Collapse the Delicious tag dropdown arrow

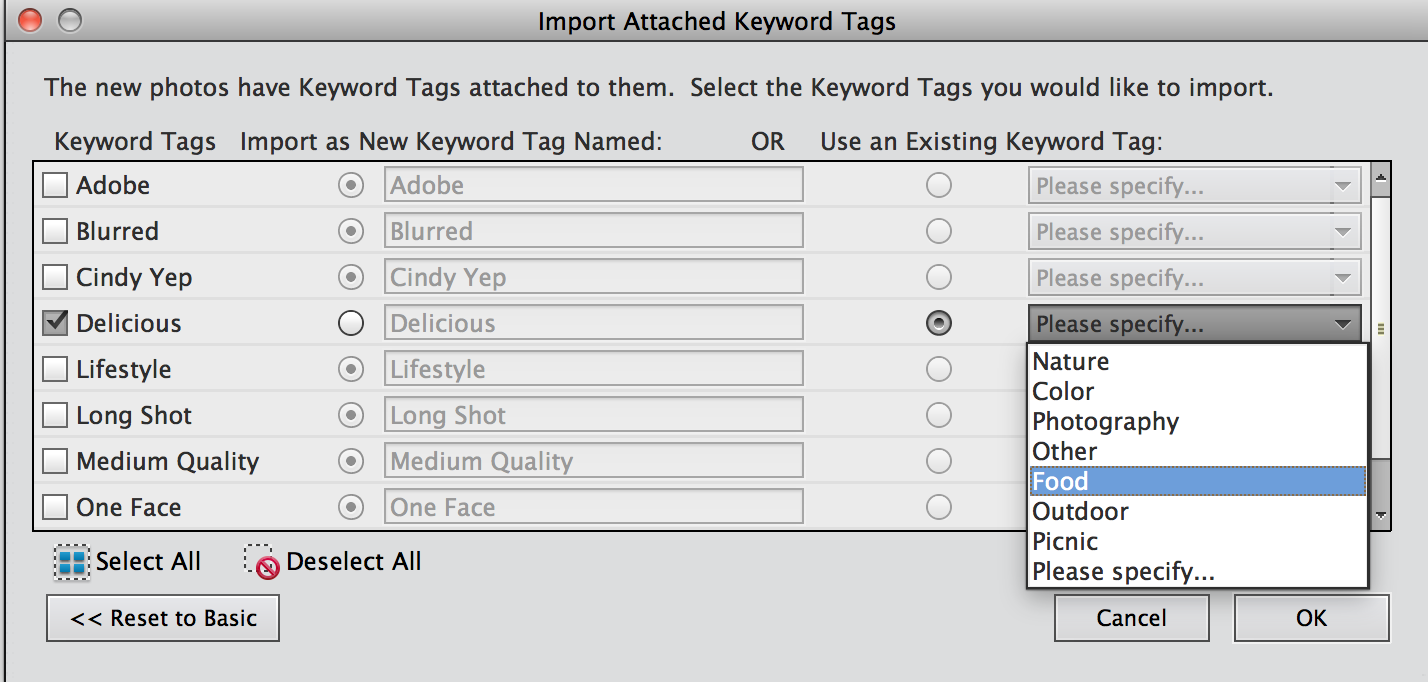(1342, 324)
